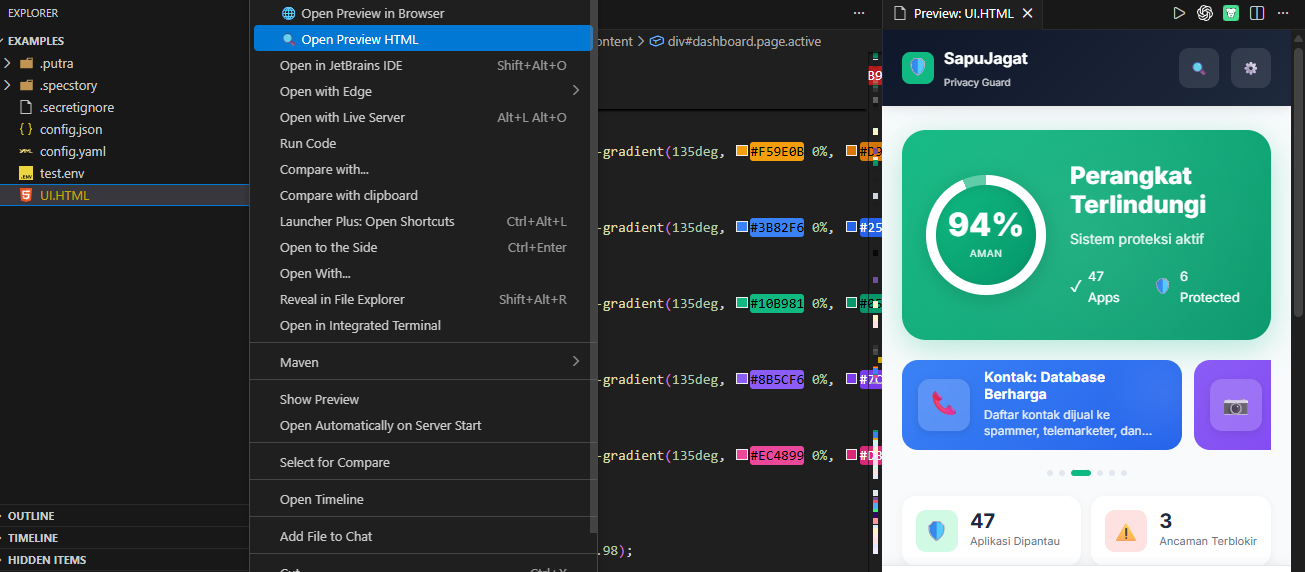1305x572 pixels.
Task: Click the Split Editor icon
Action: coord(1257,13)
